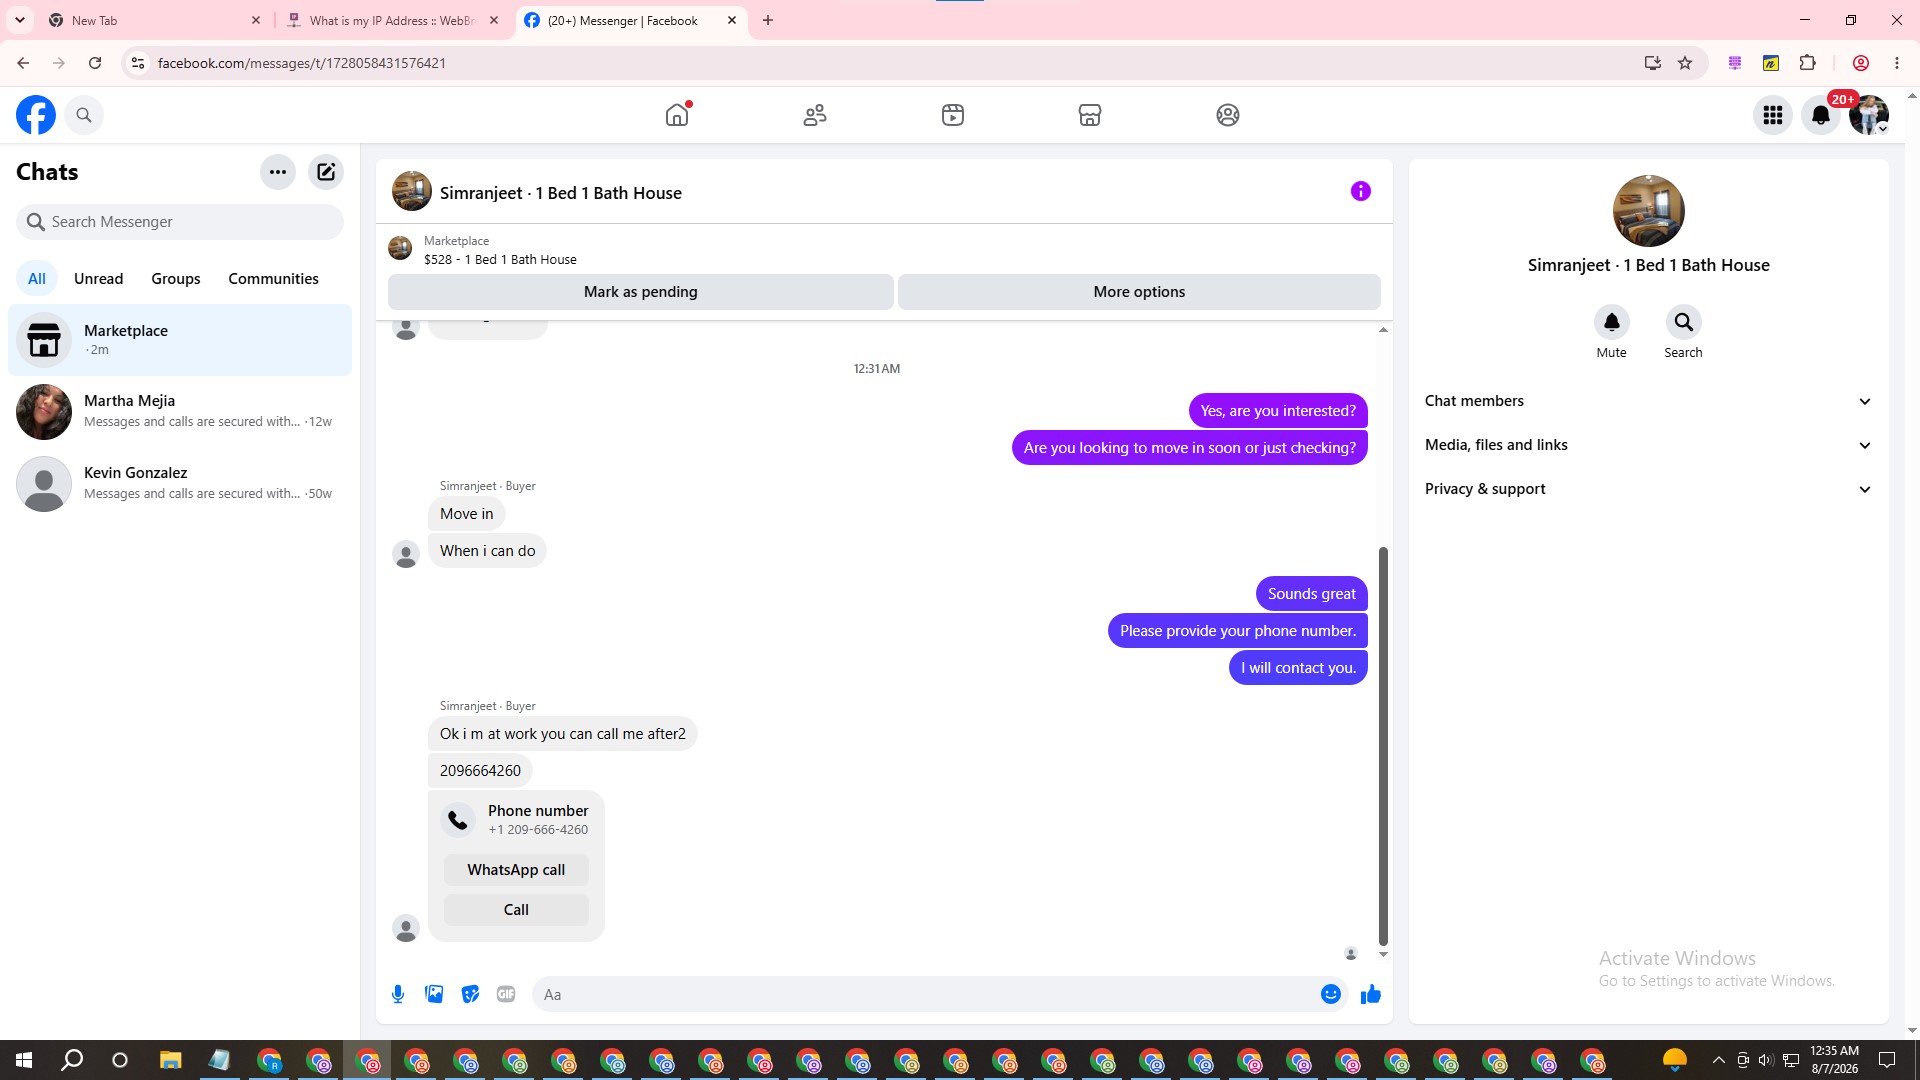1920x1080 pixels.
Task: Open Chats options three-dot button
Action: [x=278, y=172]
